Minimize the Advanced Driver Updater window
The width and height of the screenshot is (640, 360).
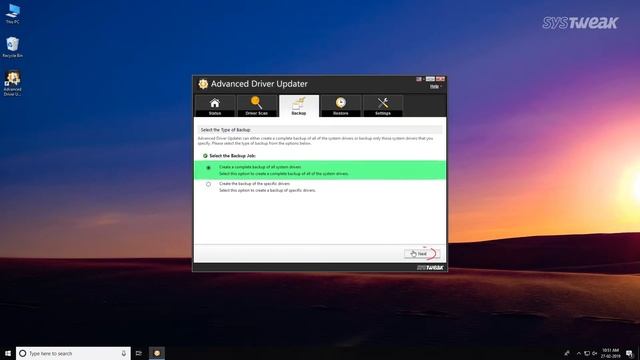click(x=430, y=79)
